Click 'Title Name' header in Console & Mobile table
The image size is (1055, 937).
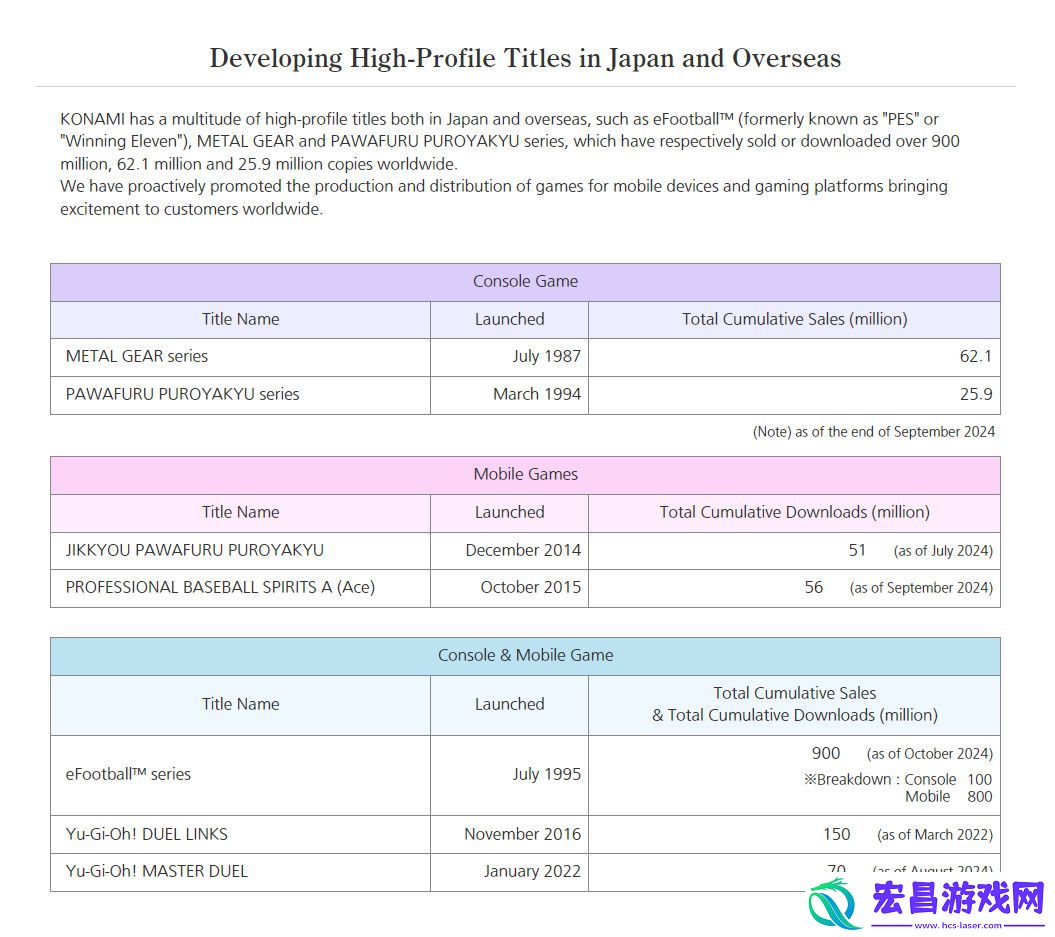[240, 704]
